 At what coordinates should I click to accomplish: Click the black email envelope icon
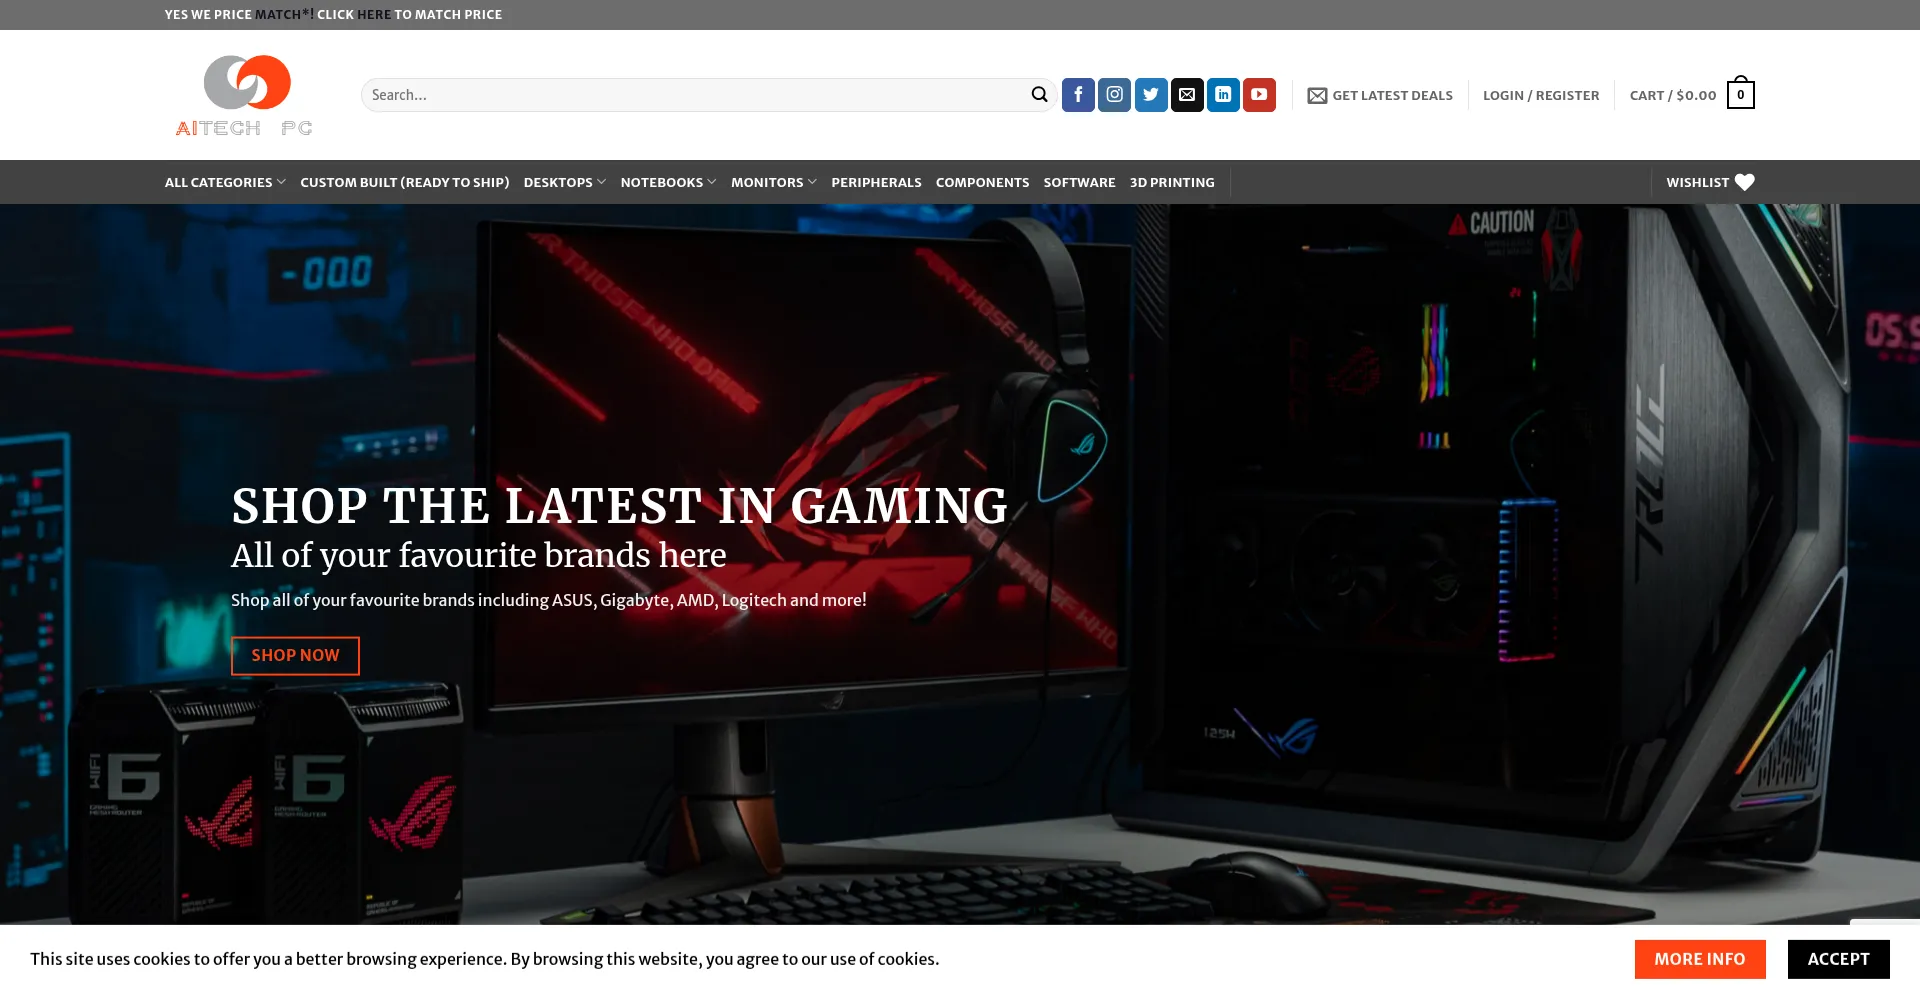pyautogui.click(x=1187, y=95)
